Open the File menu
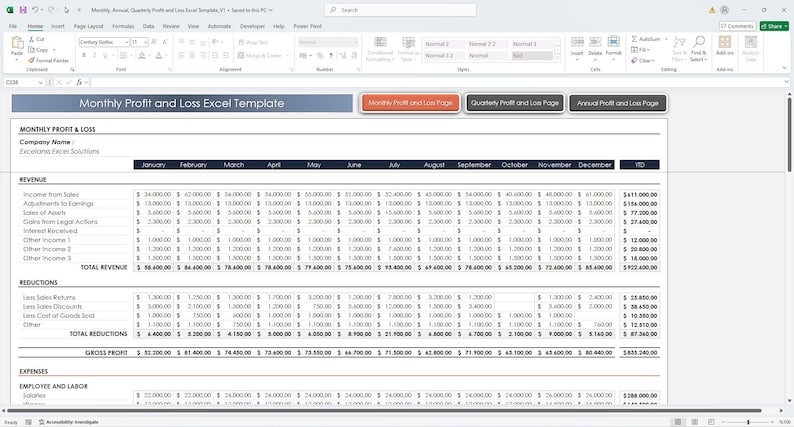 [13, 26]
